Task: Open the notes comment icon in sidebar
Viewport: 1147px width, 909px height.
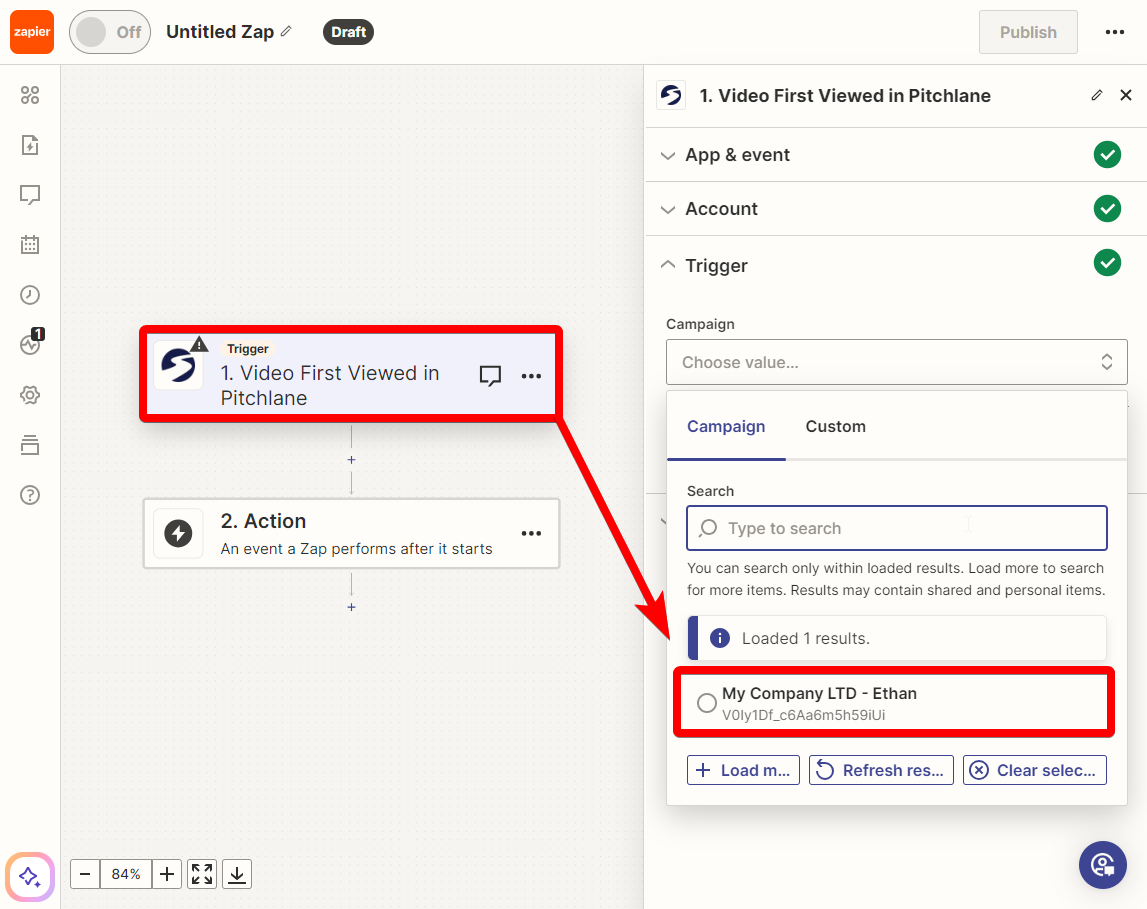Action: point(30,195)
